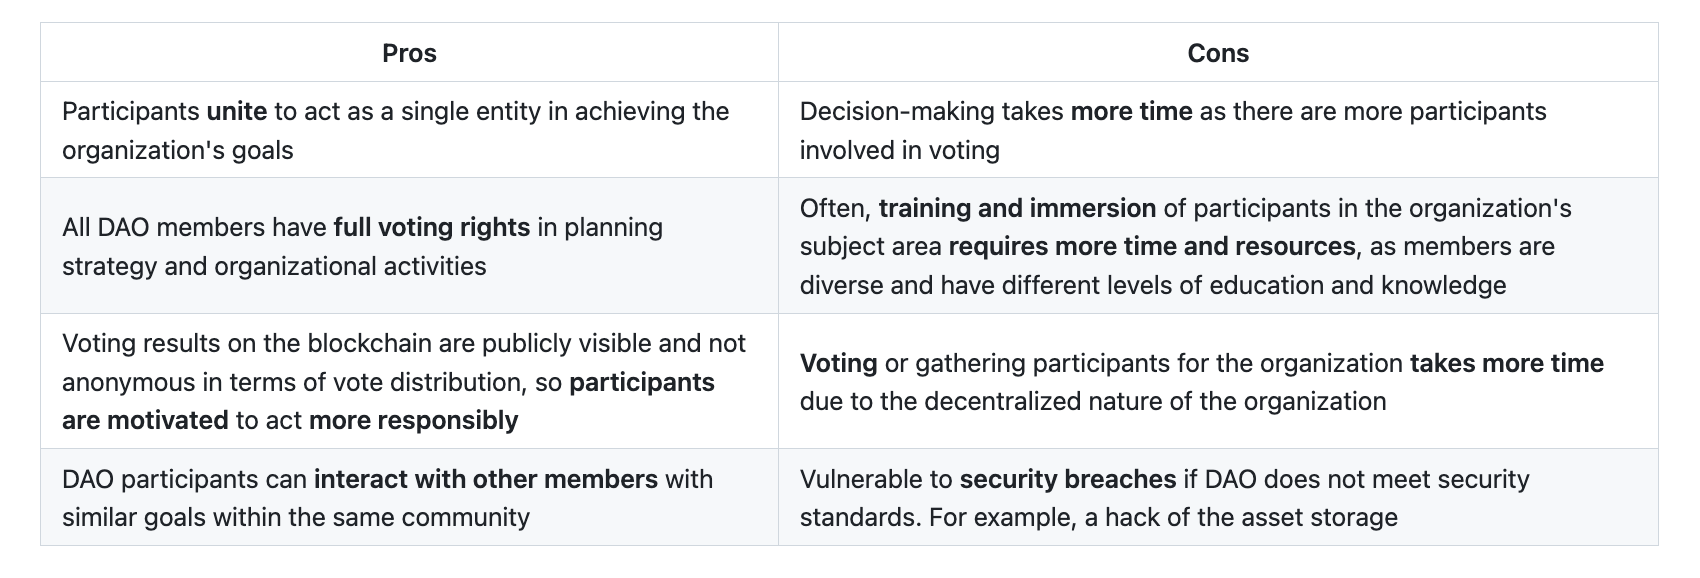
Task: Click 'decentralized nature of the organization' text
Action: pos(1154,401)
